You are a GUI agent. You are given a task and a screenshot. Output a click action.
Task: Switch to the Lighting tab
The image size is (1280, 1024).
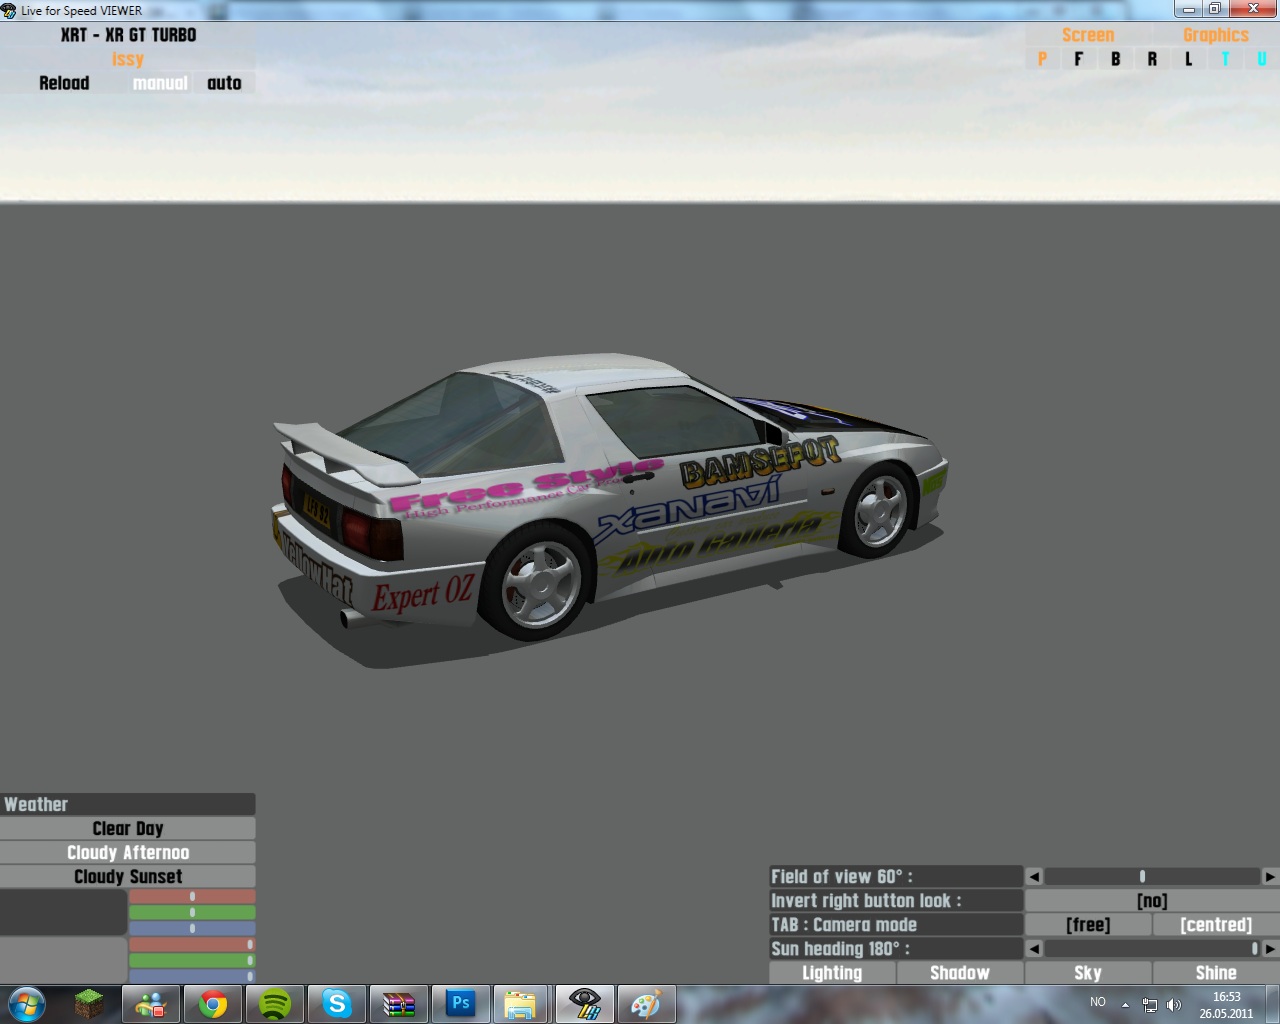832,973
